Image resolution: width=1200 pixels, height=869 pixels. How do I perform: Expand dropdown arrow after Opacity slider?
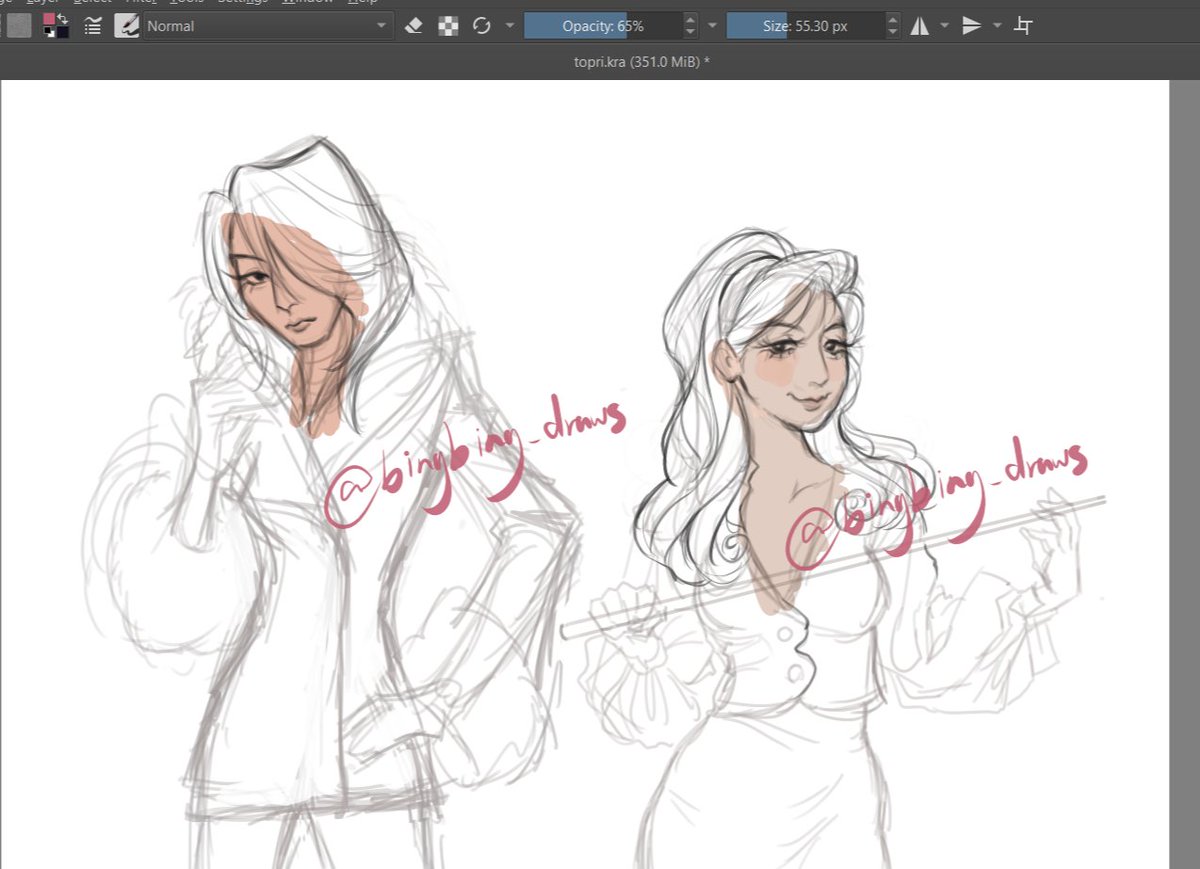(x=712, y=26)
